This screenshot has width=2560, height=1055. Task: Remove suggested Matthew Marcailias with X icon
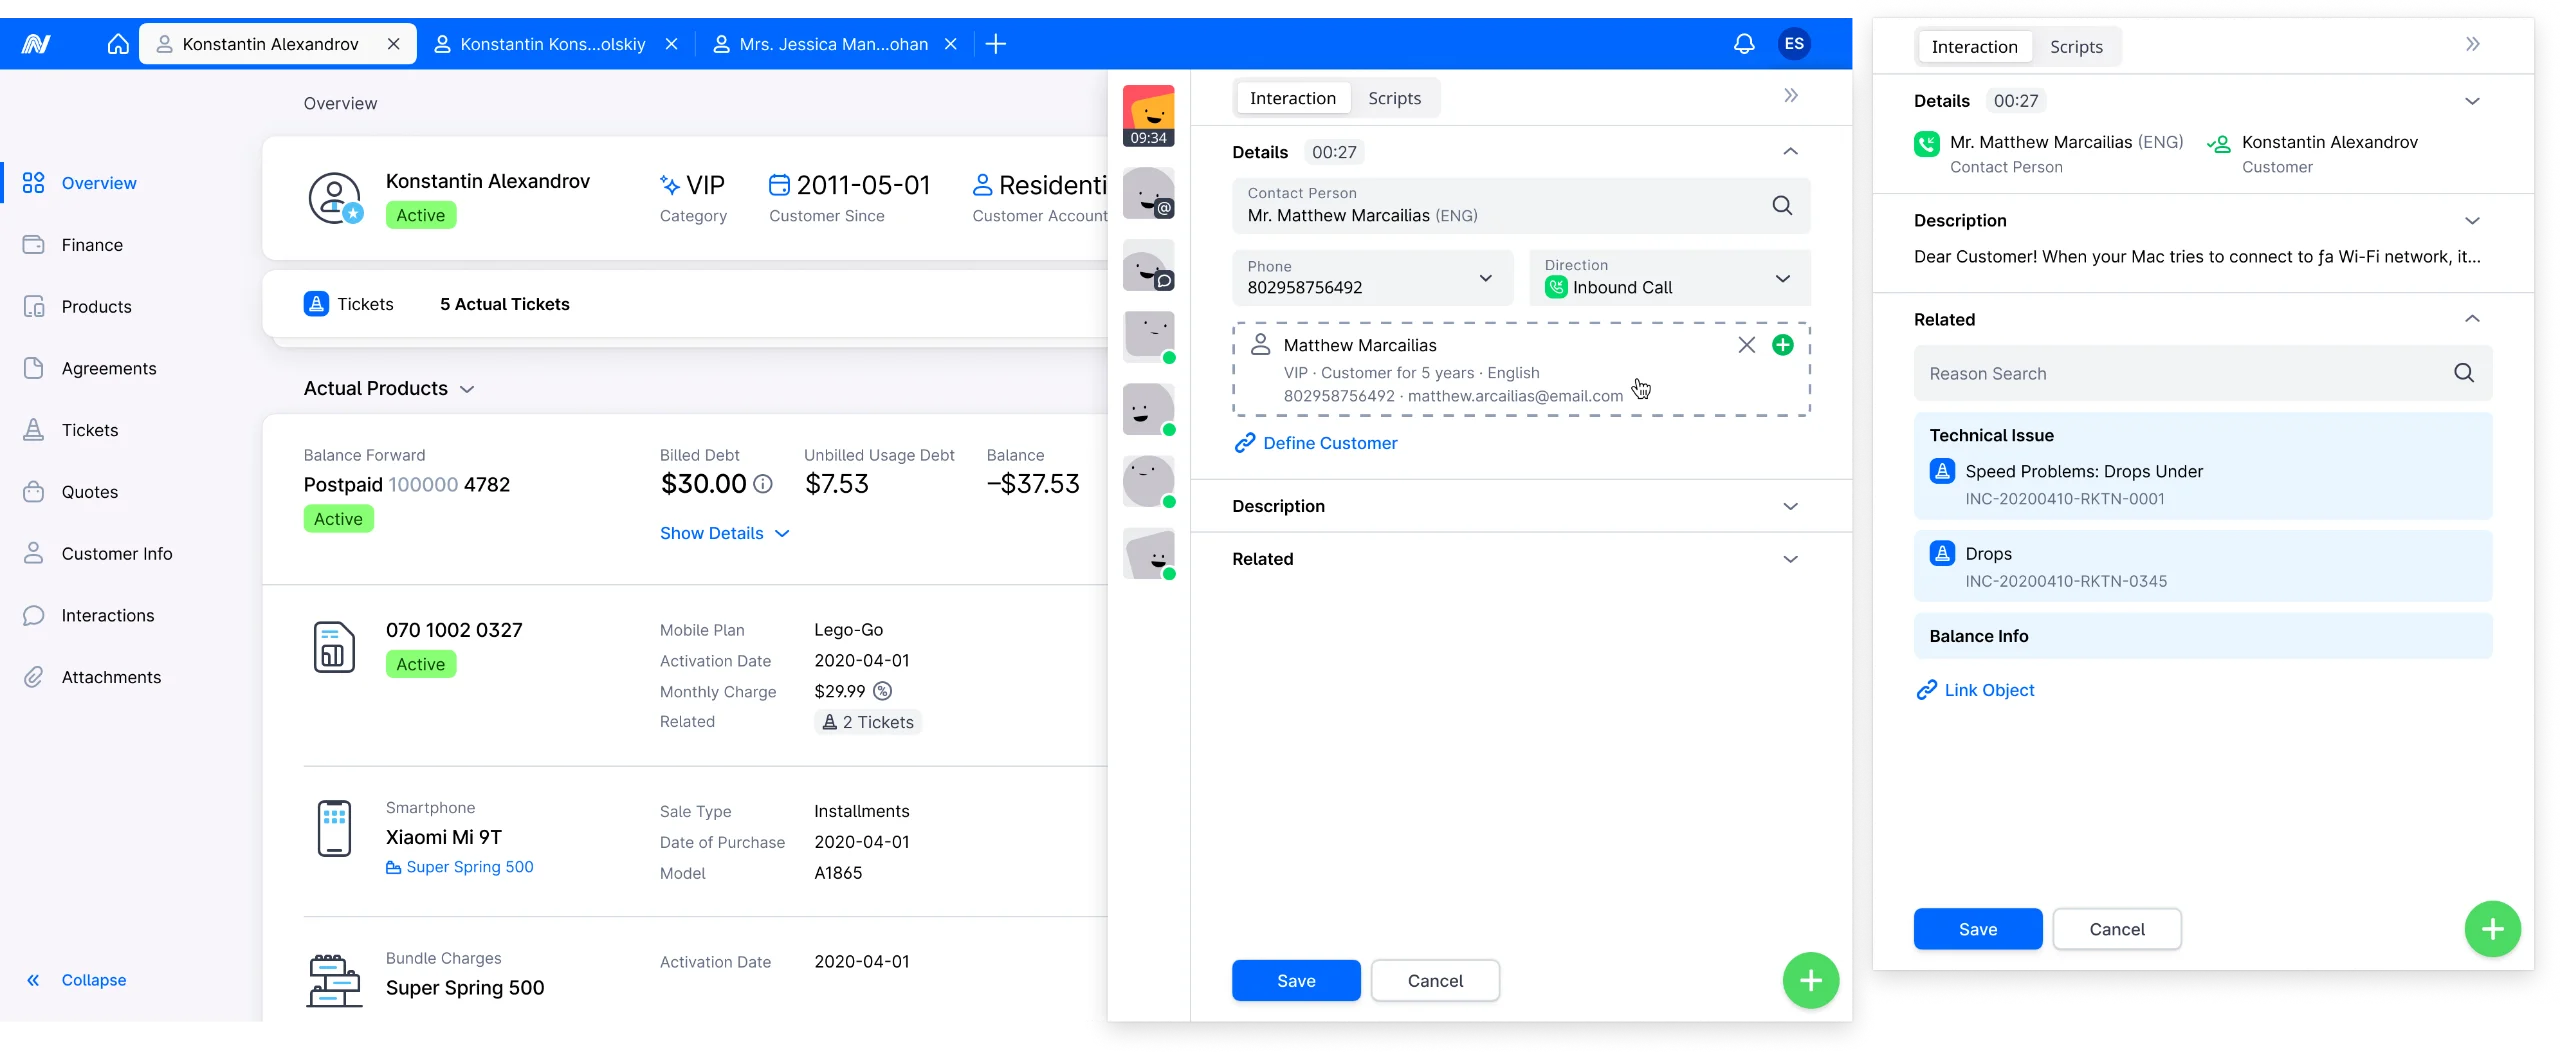pos(1747,345)
